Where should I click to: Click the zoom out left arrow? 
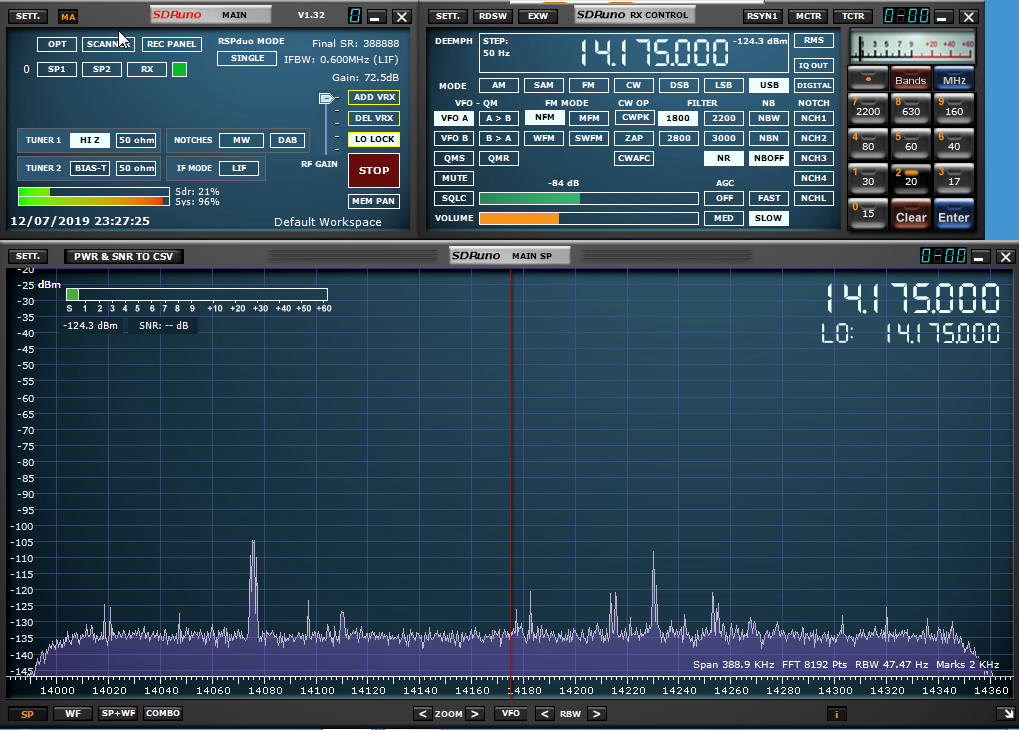(422, 714)
